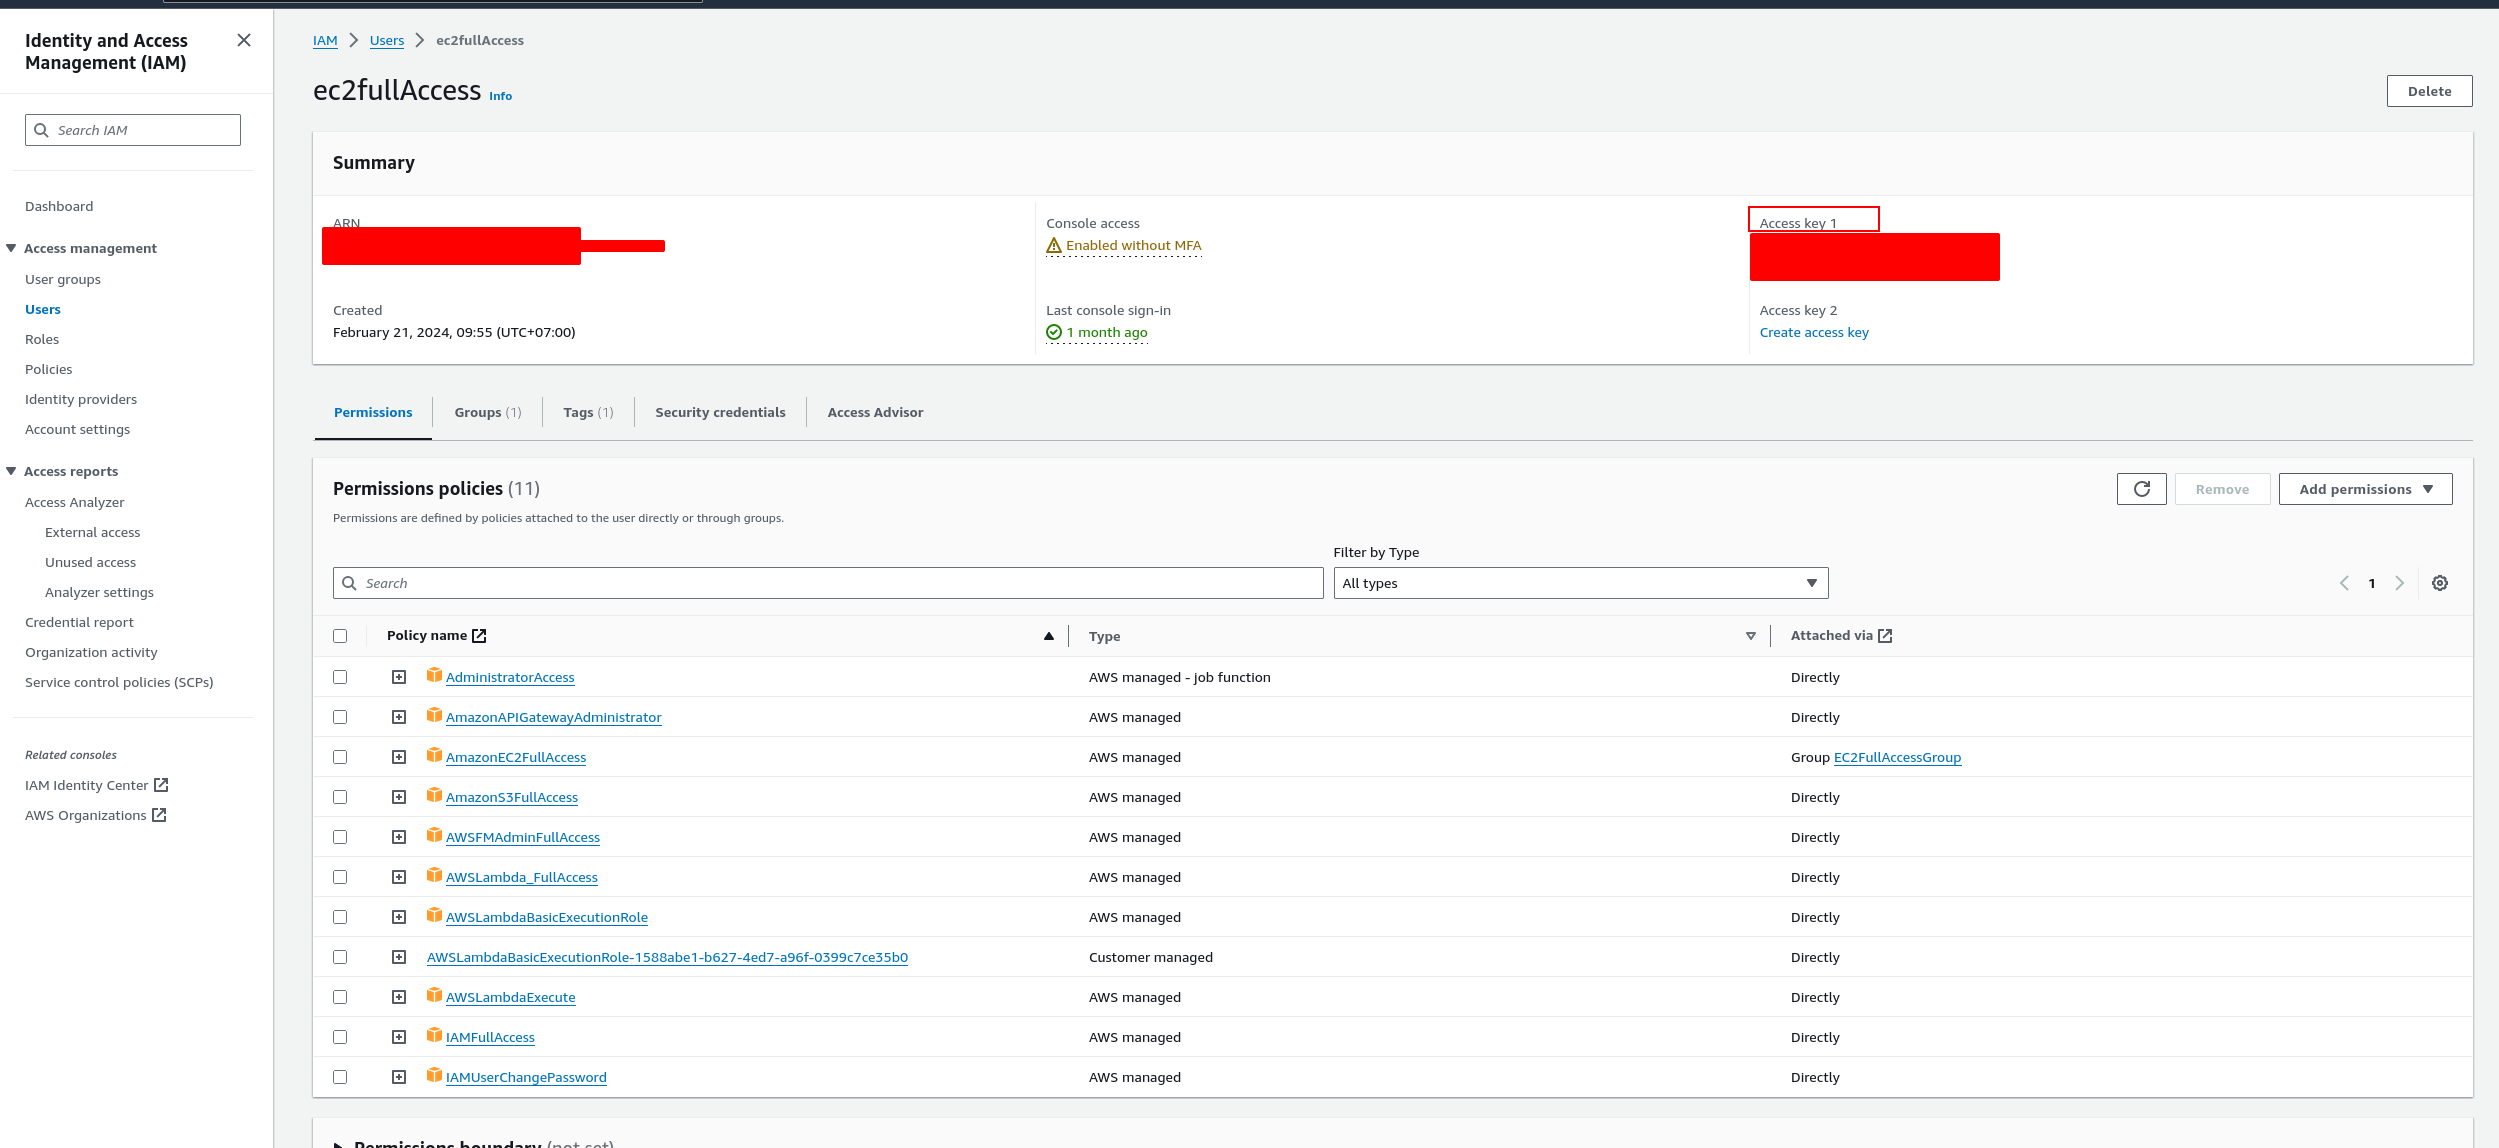Screen dimensions: 2499x1148
Task: Click the AdministratorAccess policy box icon
Action: [434, 675]
